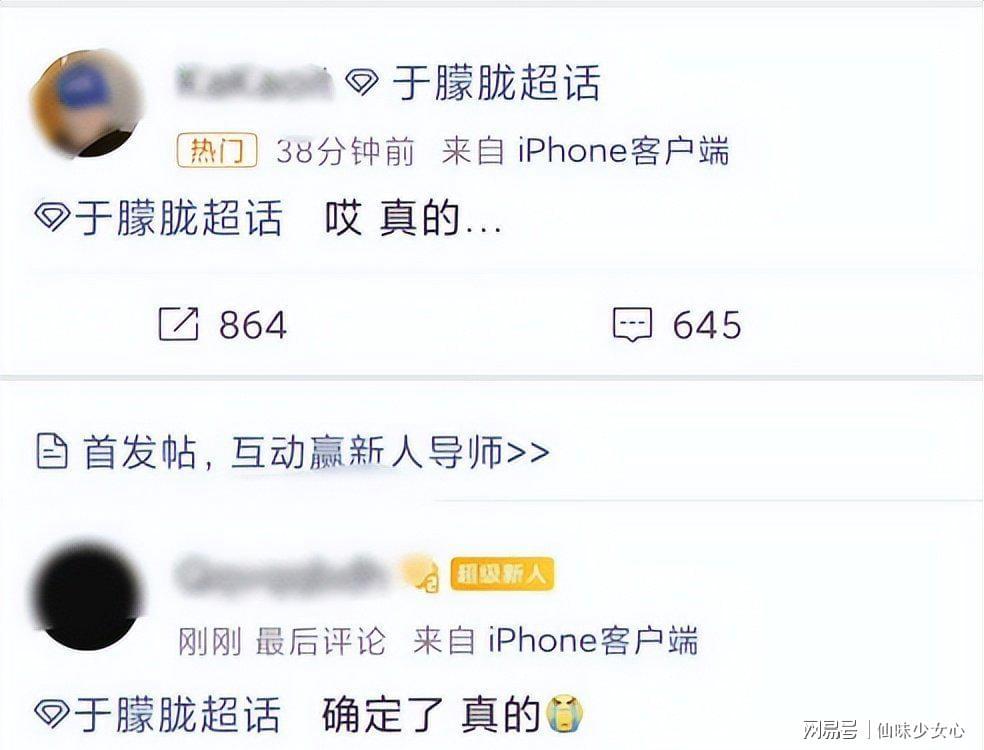
Task: Tap the crying emoji in the second post
Action: (565, 714)
